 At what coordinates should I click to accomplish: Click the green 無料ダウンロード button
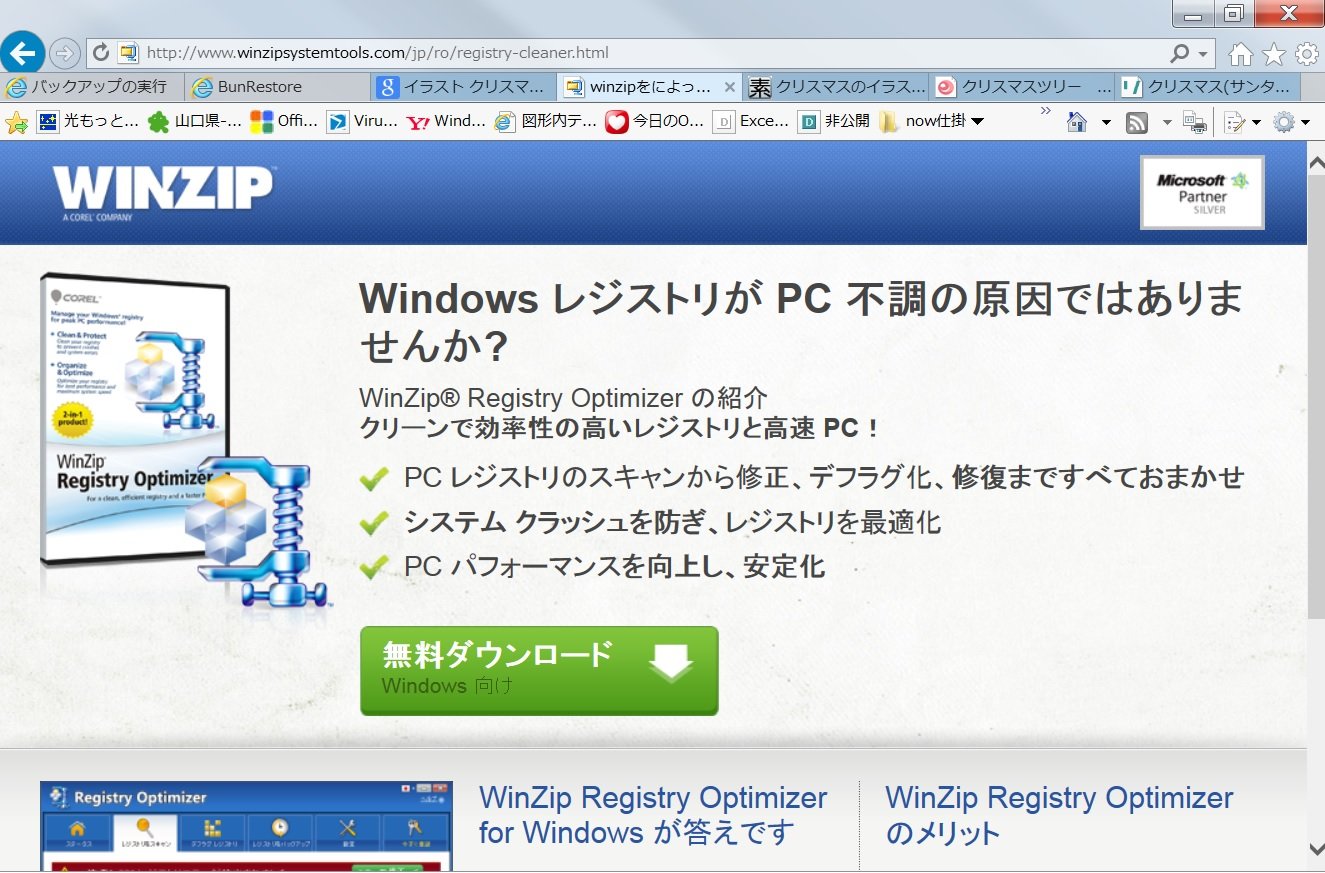tap(539, 671)
